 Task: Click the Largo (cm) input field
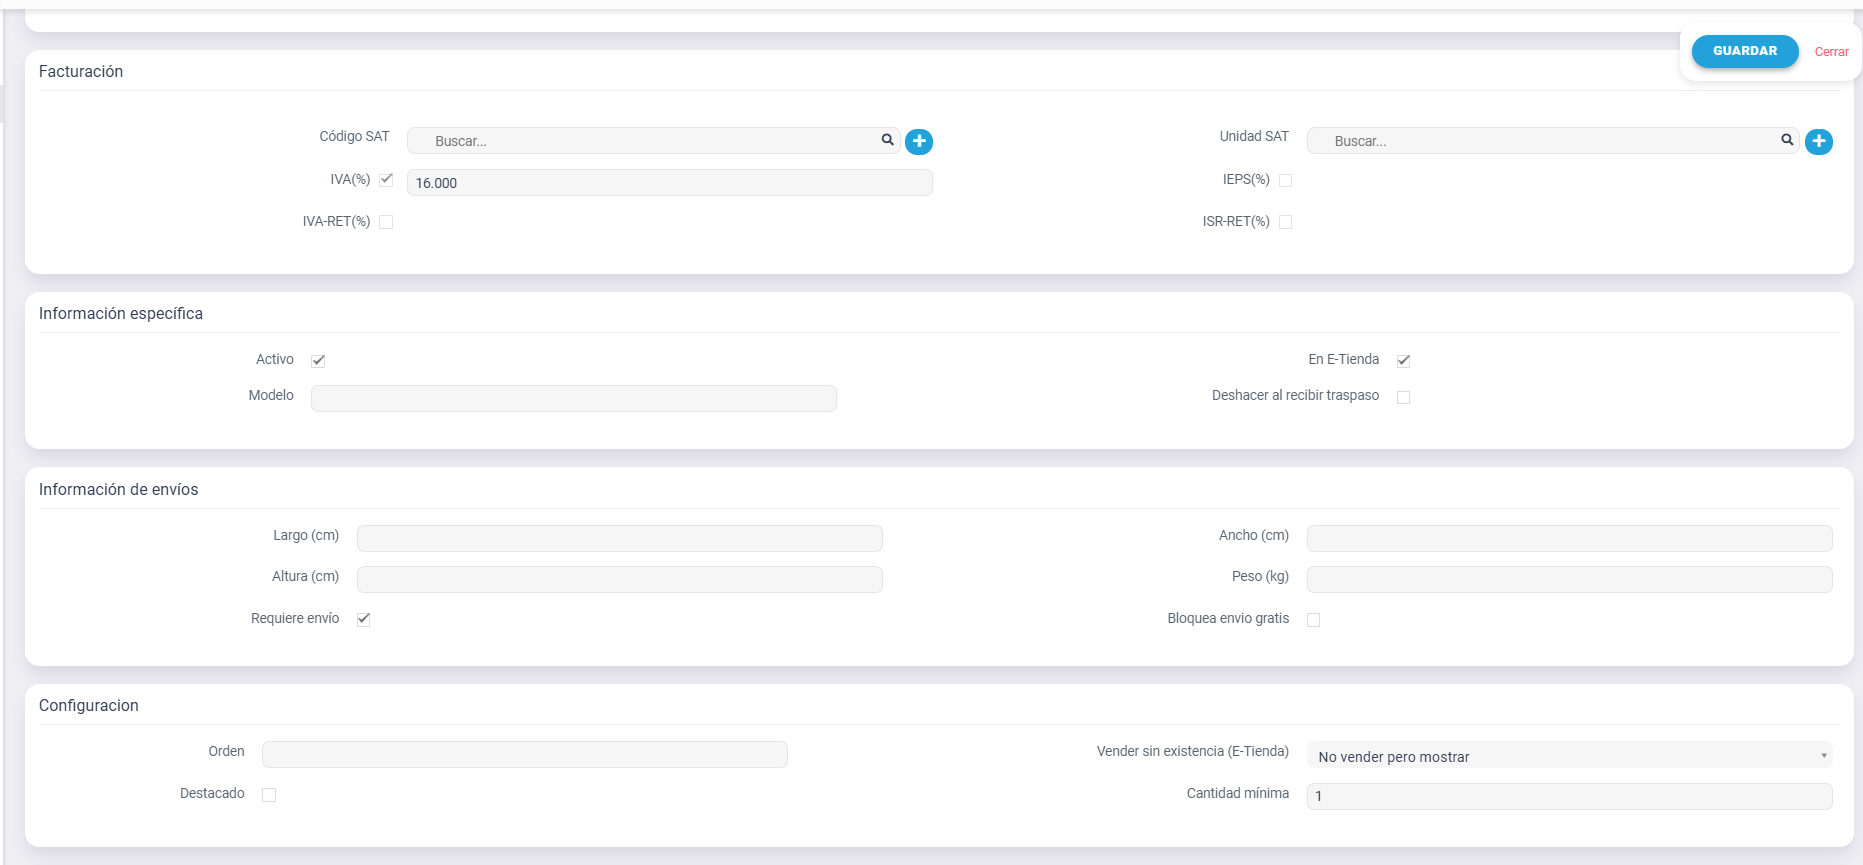[620, 538]
